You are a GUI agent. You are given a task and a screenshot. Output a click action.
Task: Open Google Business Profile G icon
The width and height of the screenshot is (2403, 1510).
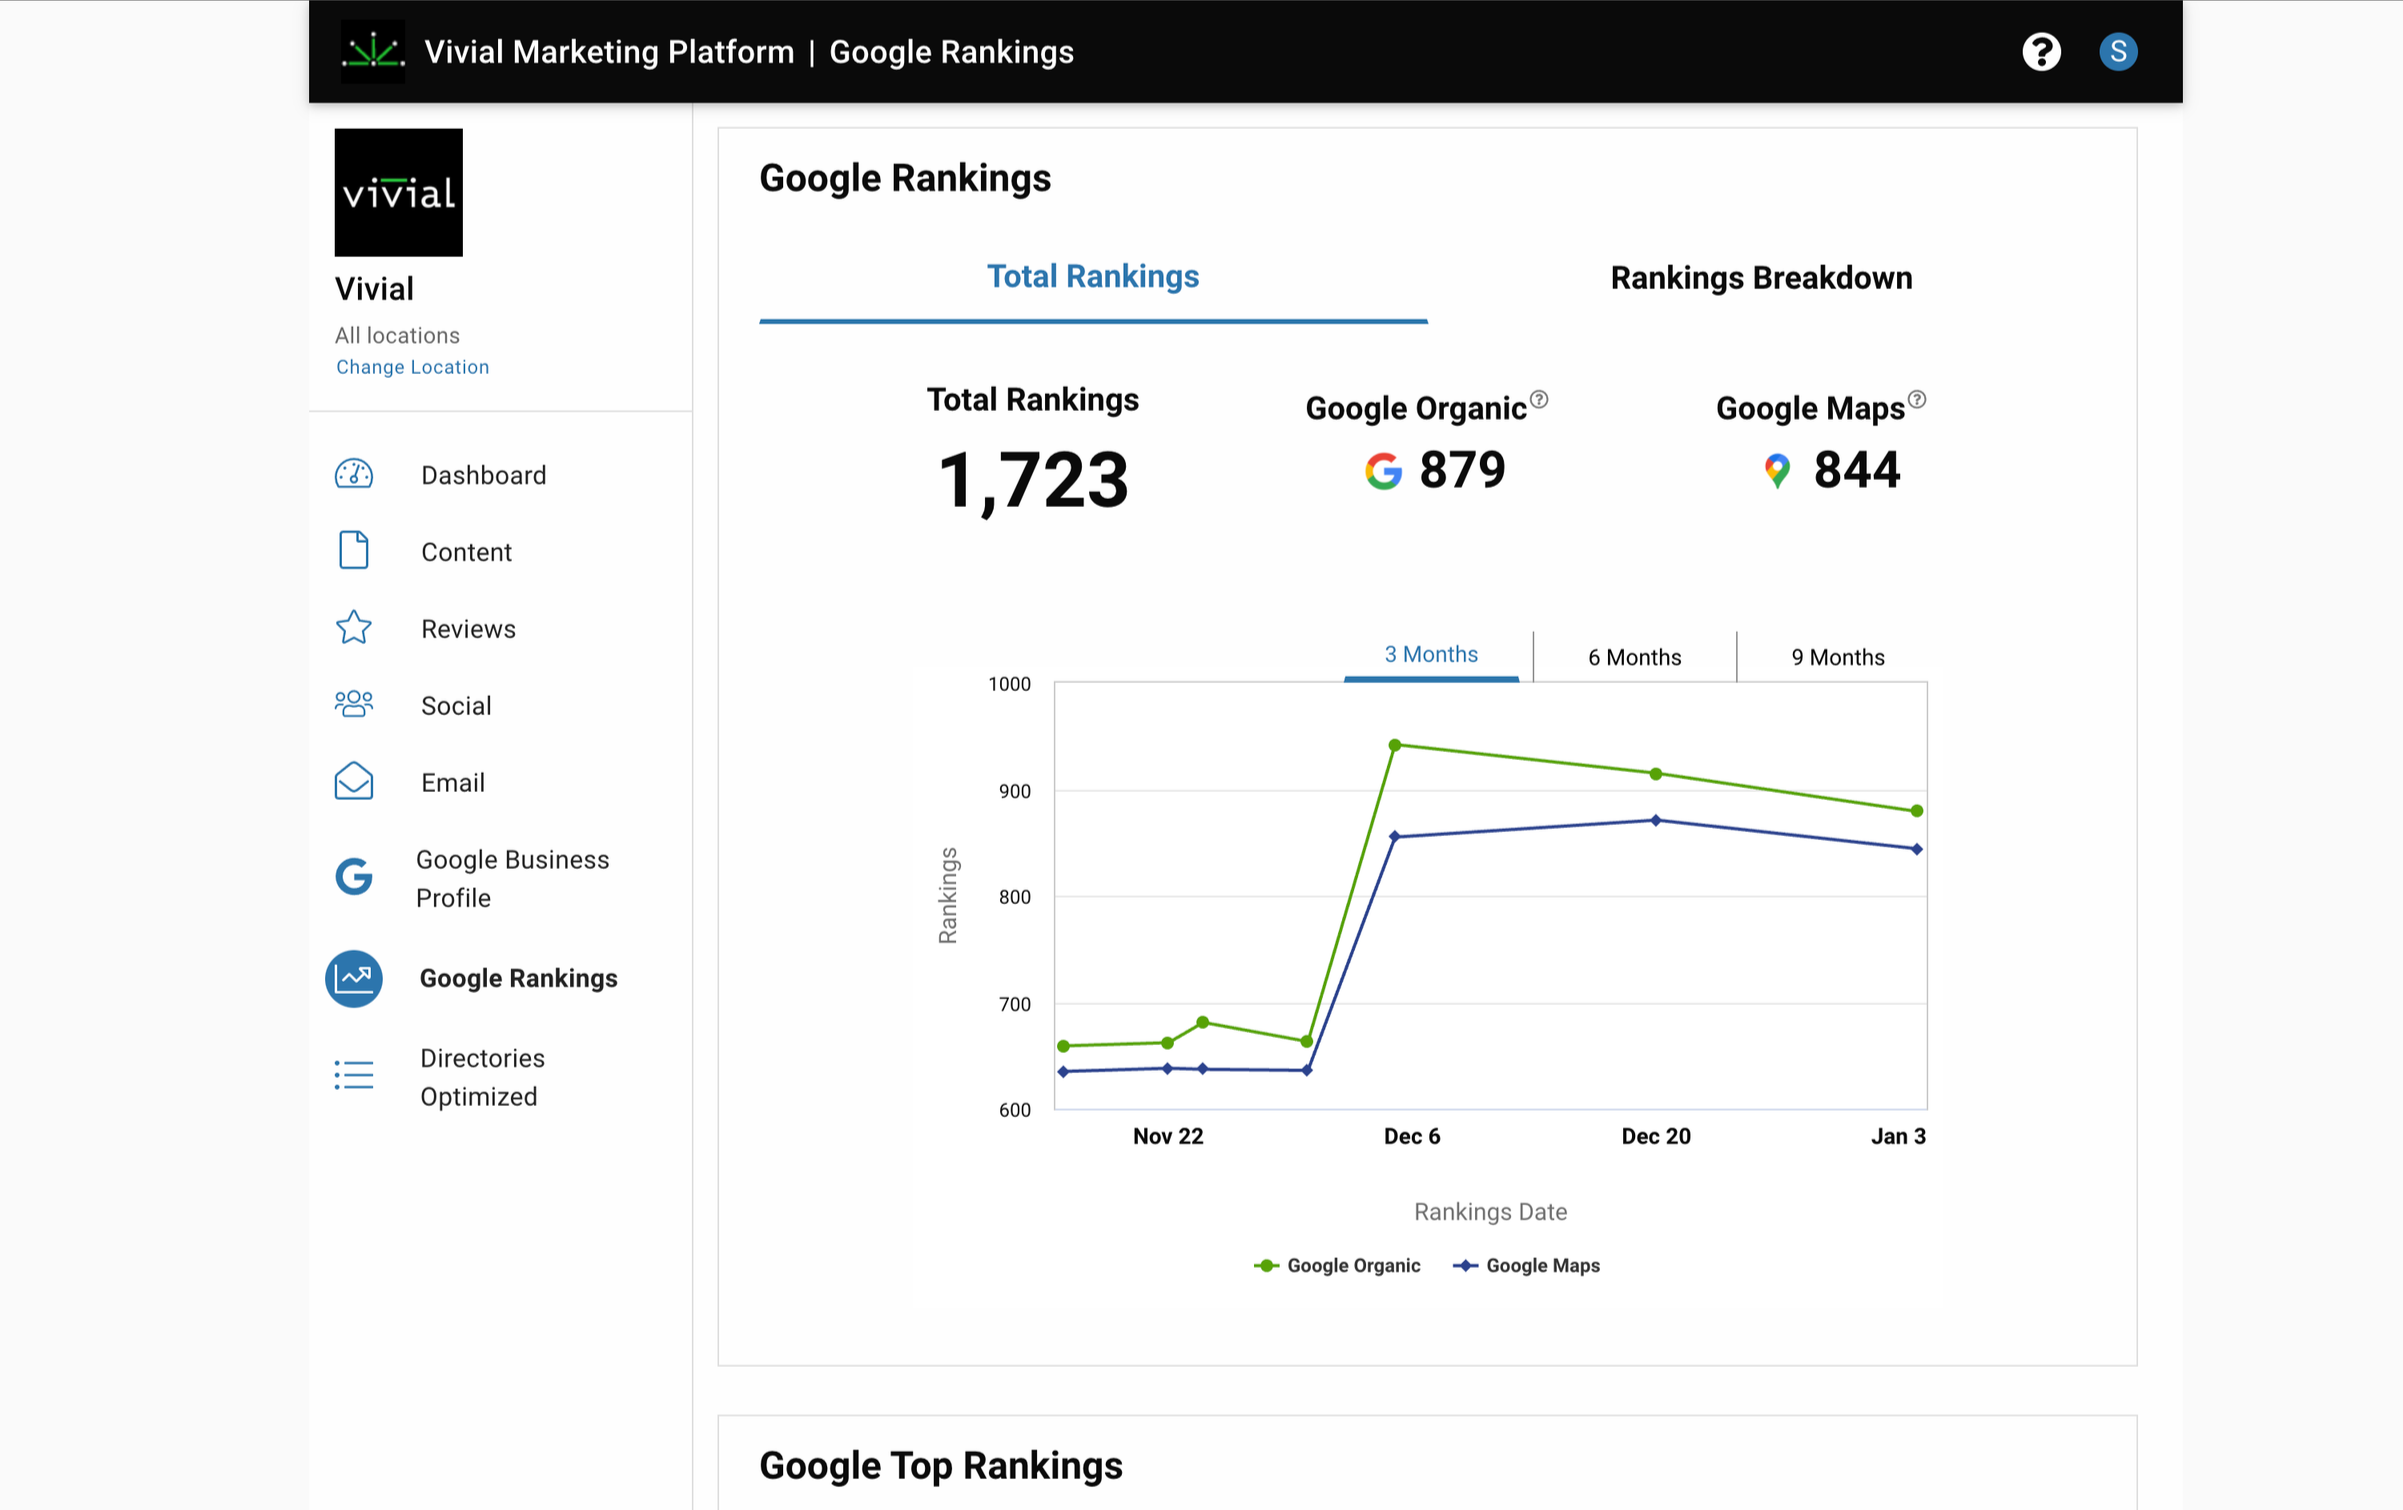point(353,877)
